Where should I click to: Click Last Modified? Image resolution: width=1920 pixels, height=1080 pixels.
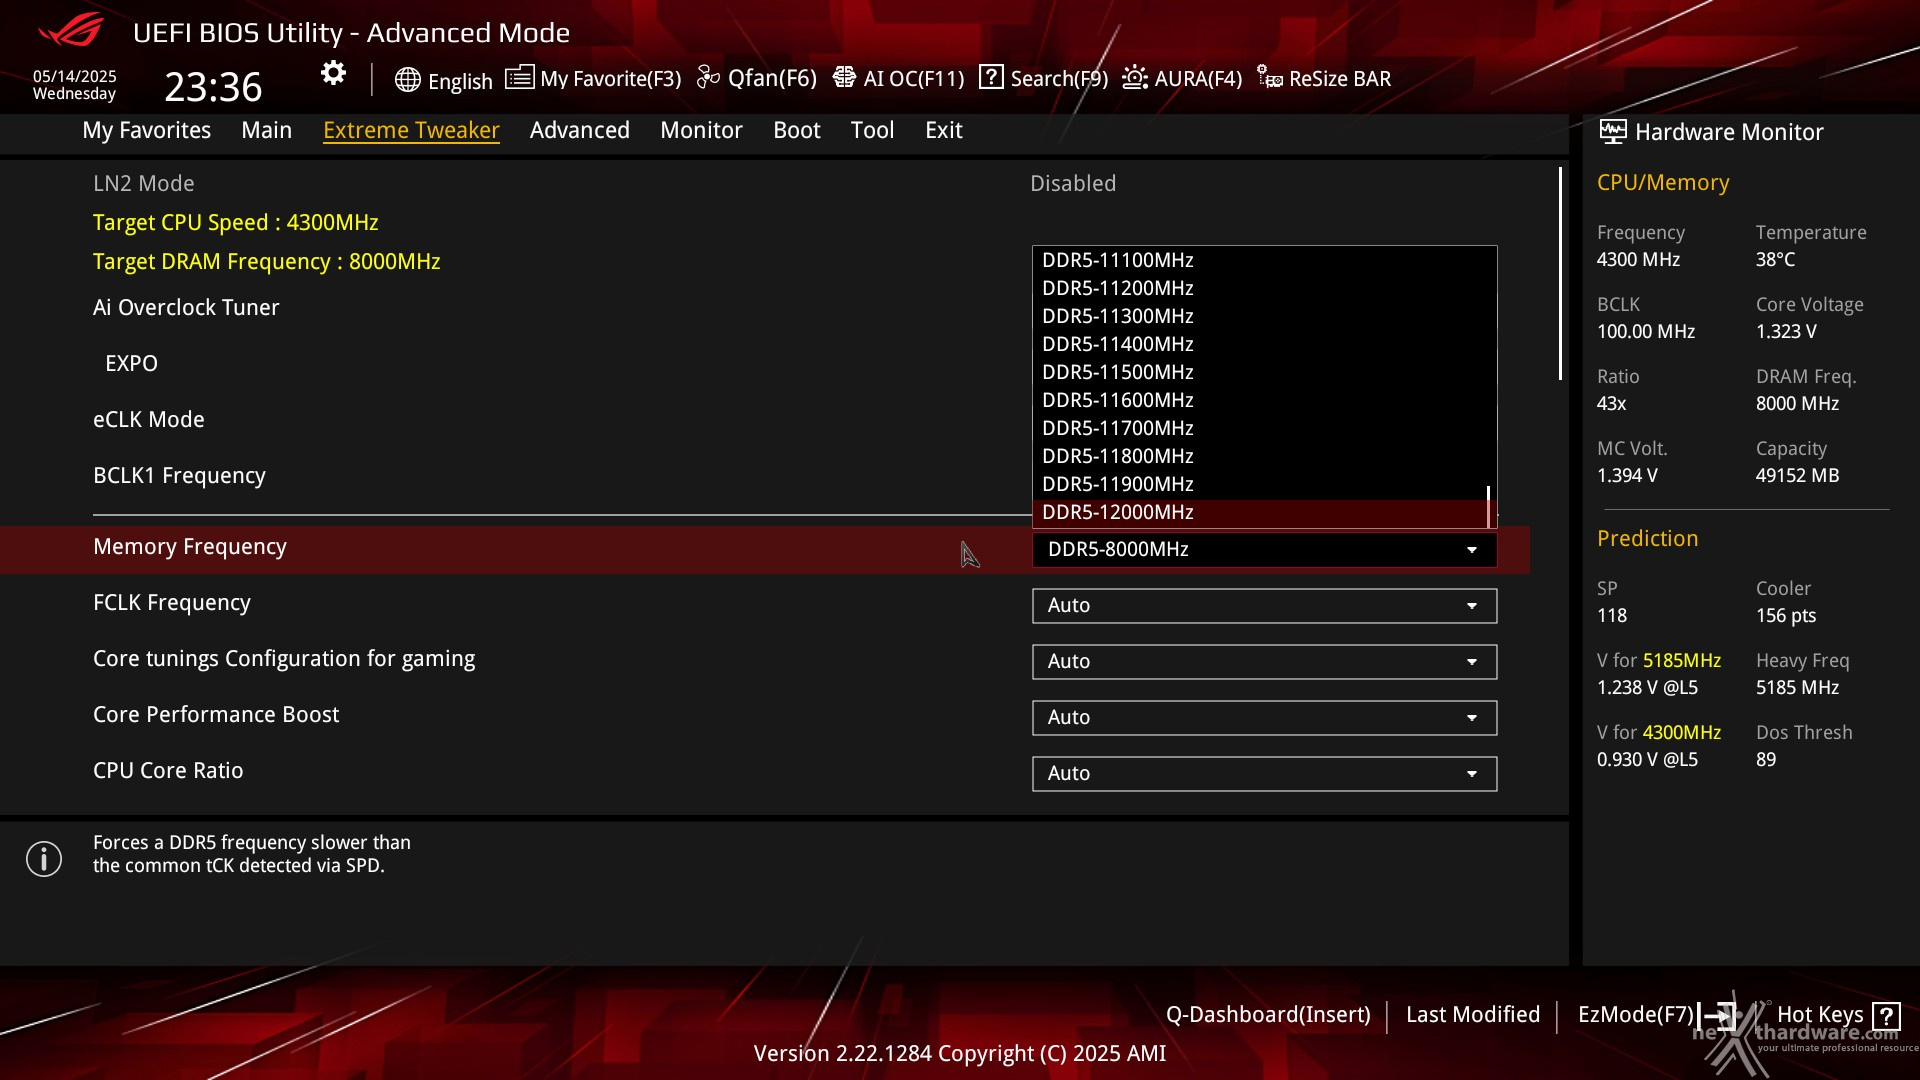tap(1473, 1014)
